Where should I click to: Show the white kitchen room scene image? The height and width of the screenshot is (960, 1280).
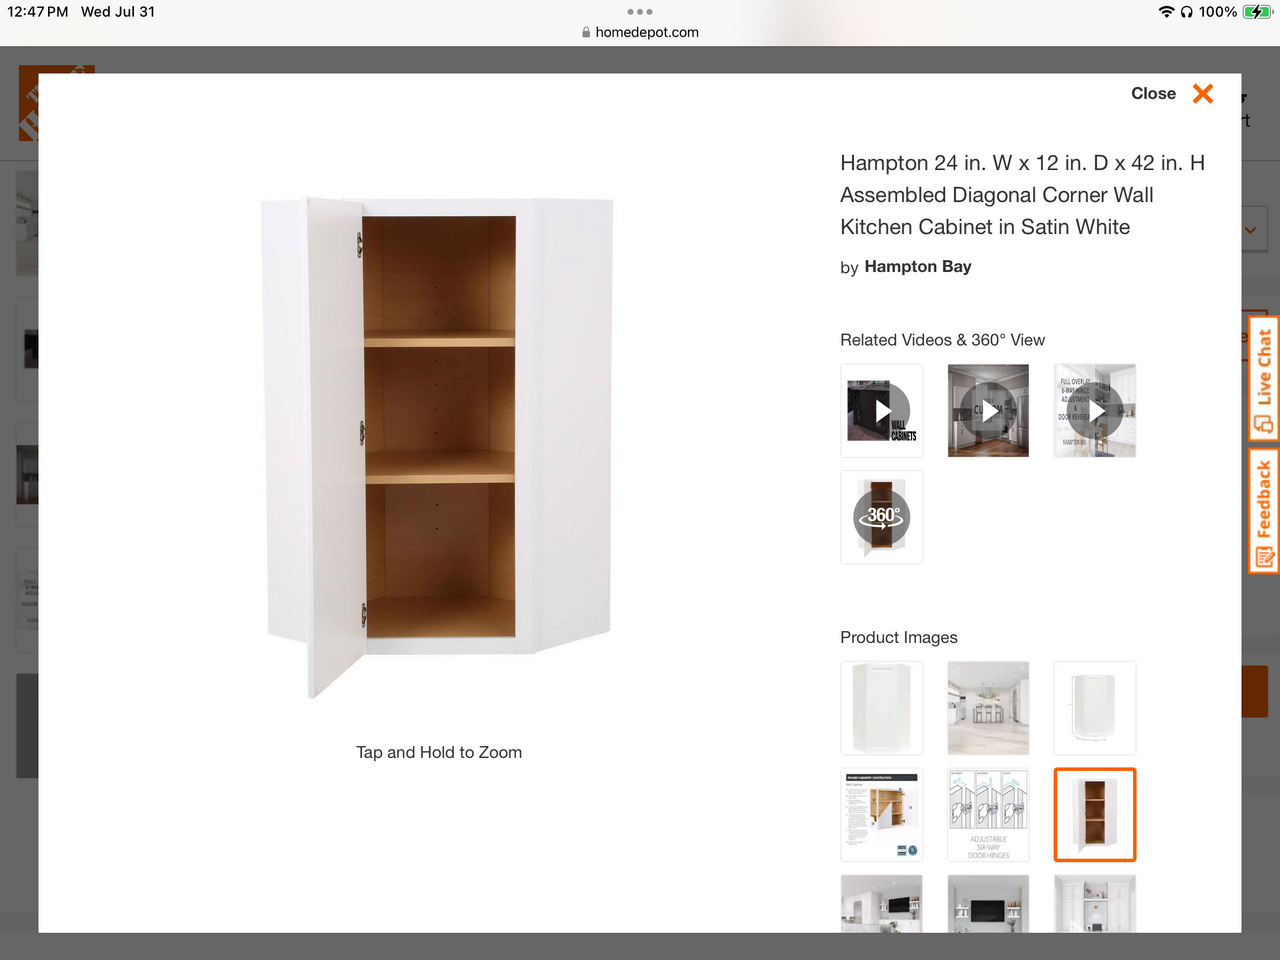pos(988,708)
